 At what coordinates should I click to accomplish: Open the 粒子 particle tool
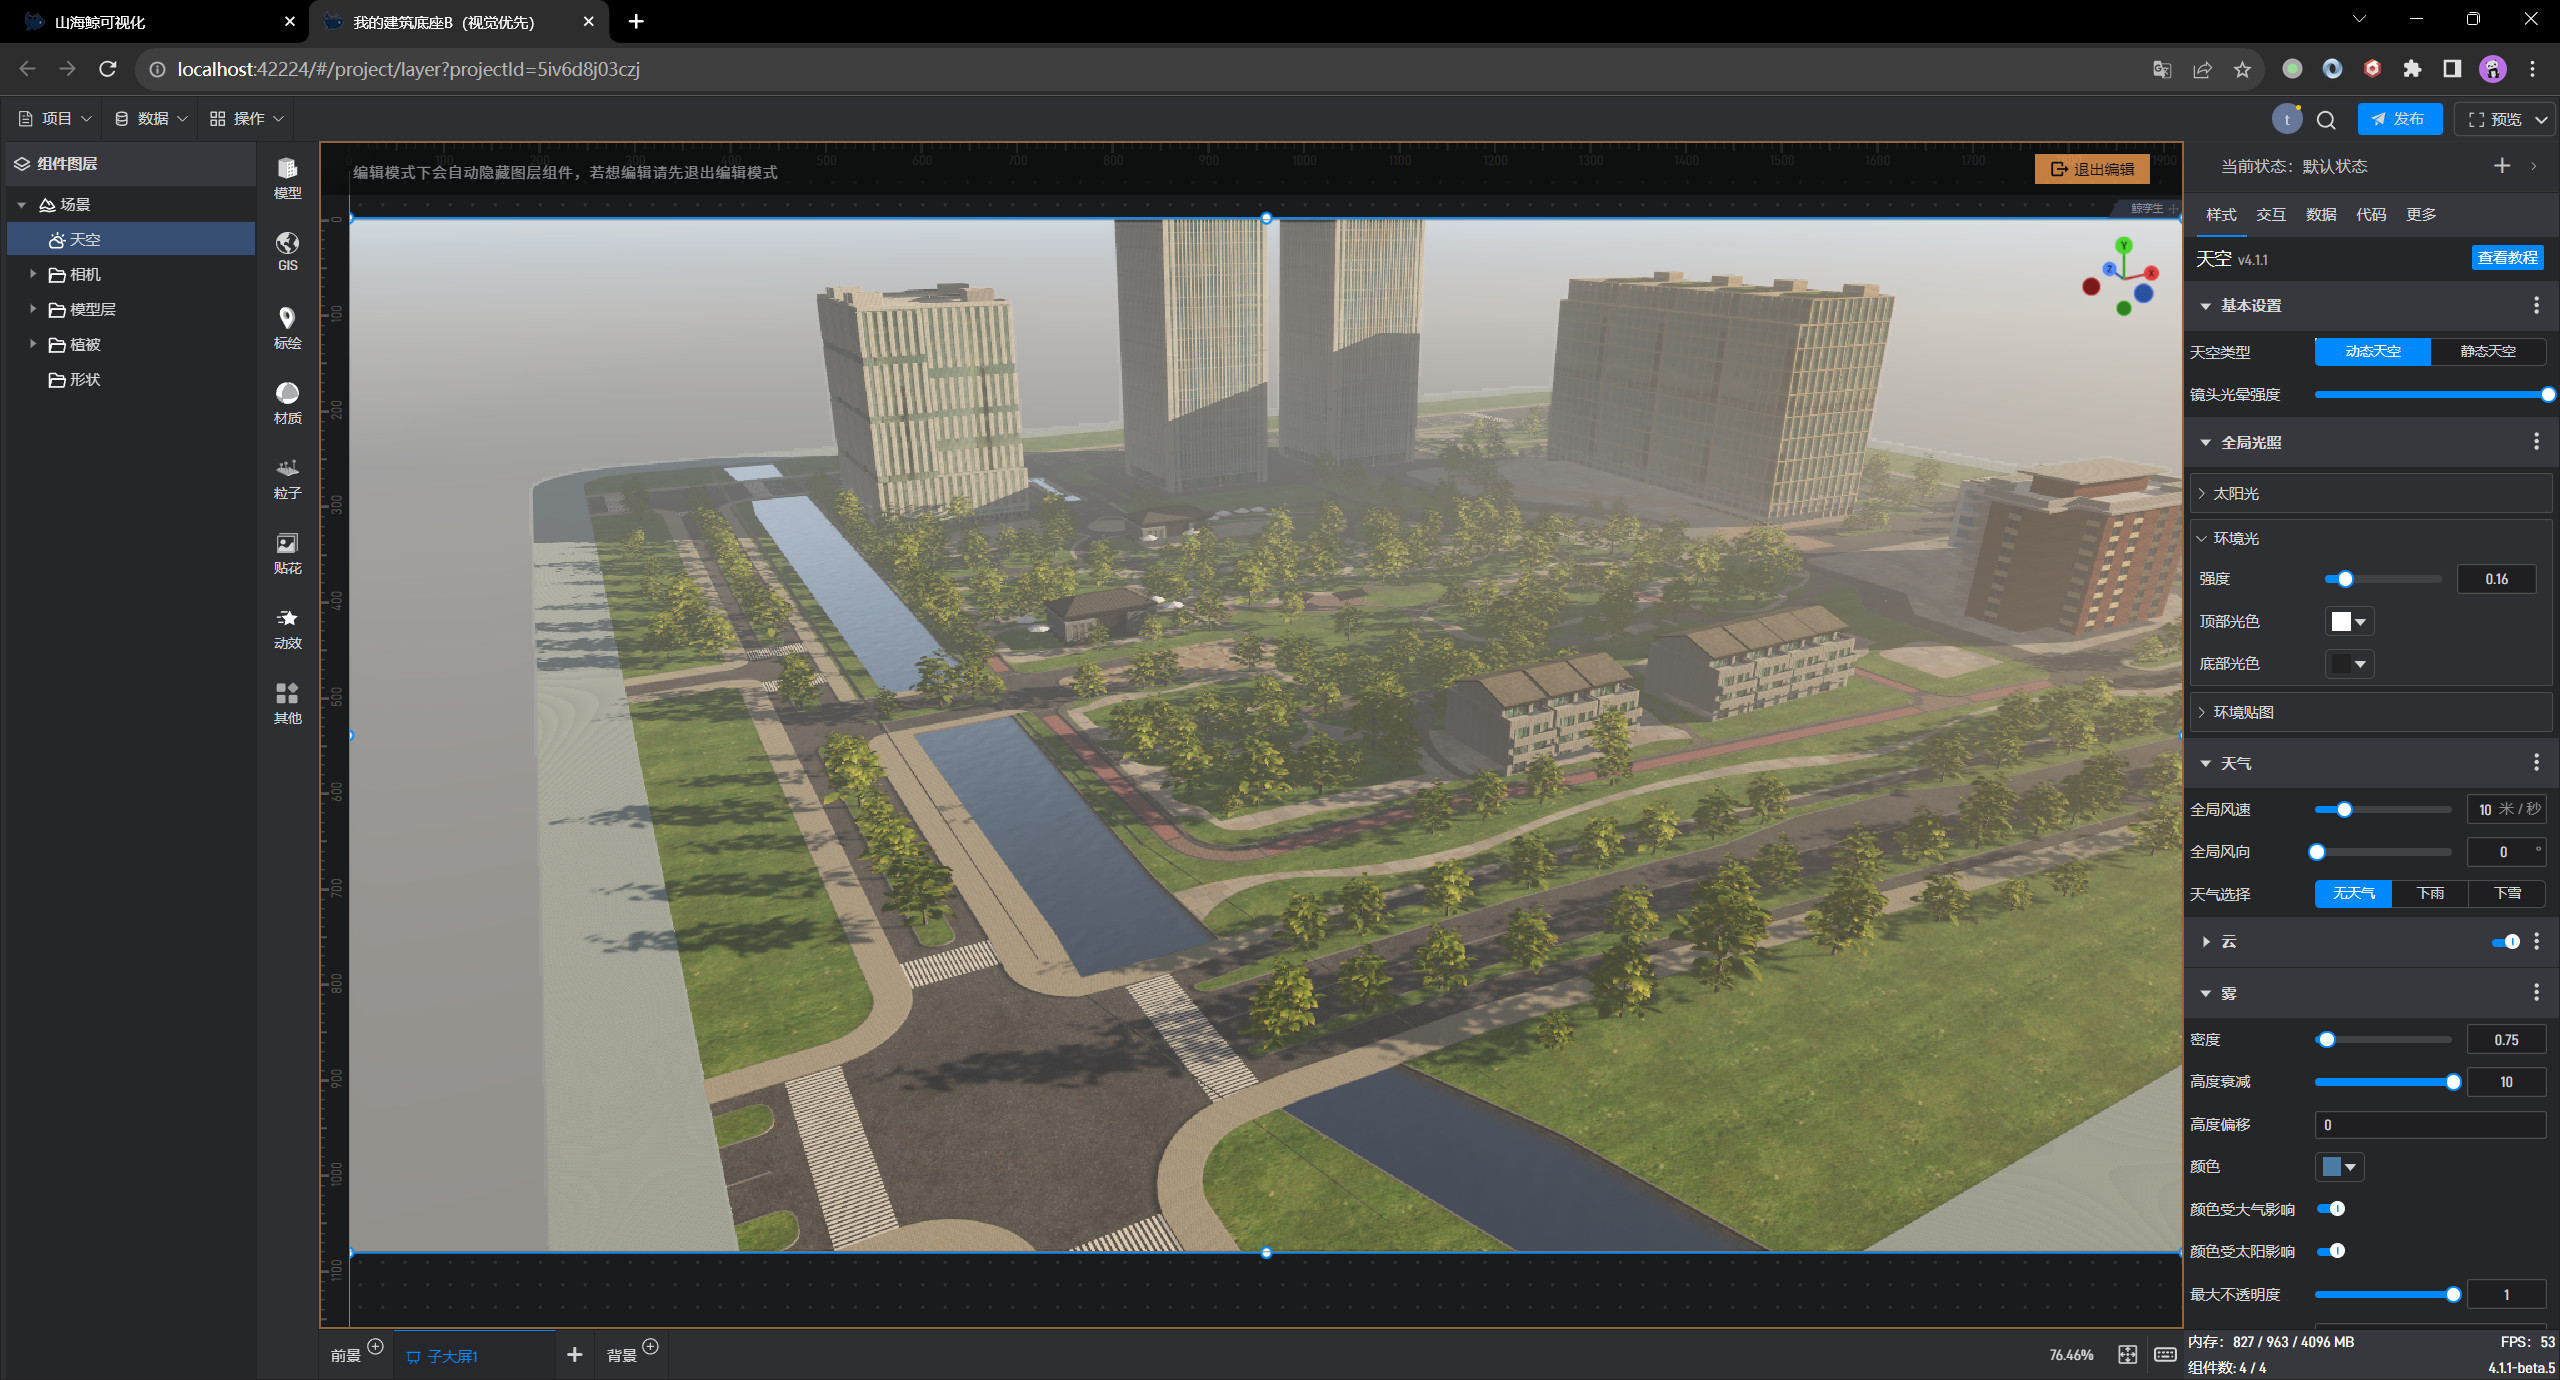coord(287,478)
